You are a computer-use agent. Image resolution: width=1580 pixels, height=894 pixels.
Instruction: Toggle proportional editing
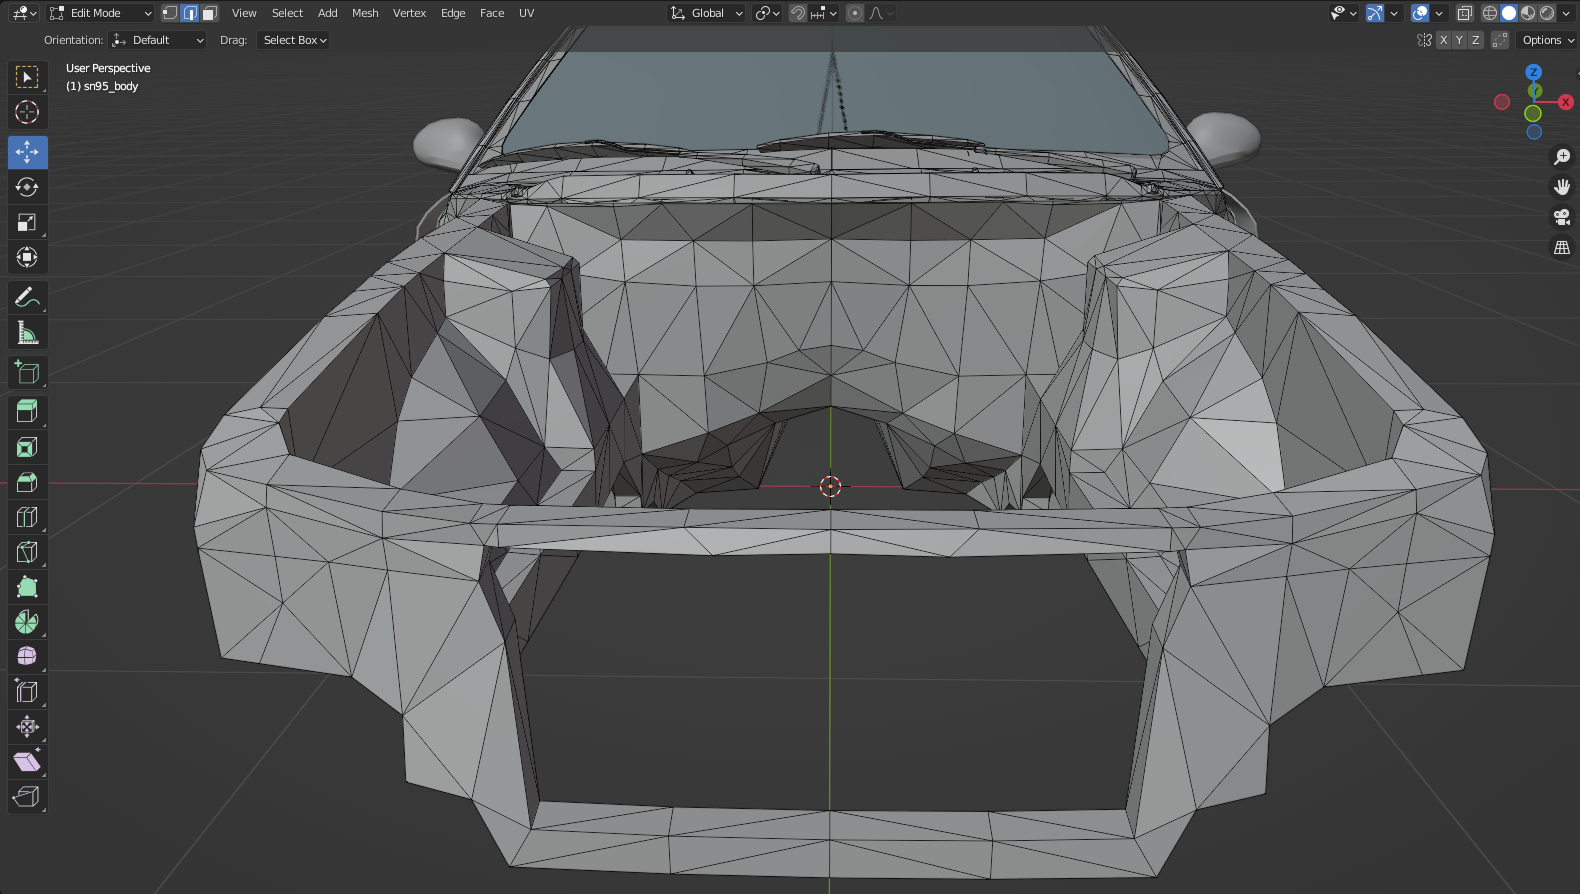854,13
